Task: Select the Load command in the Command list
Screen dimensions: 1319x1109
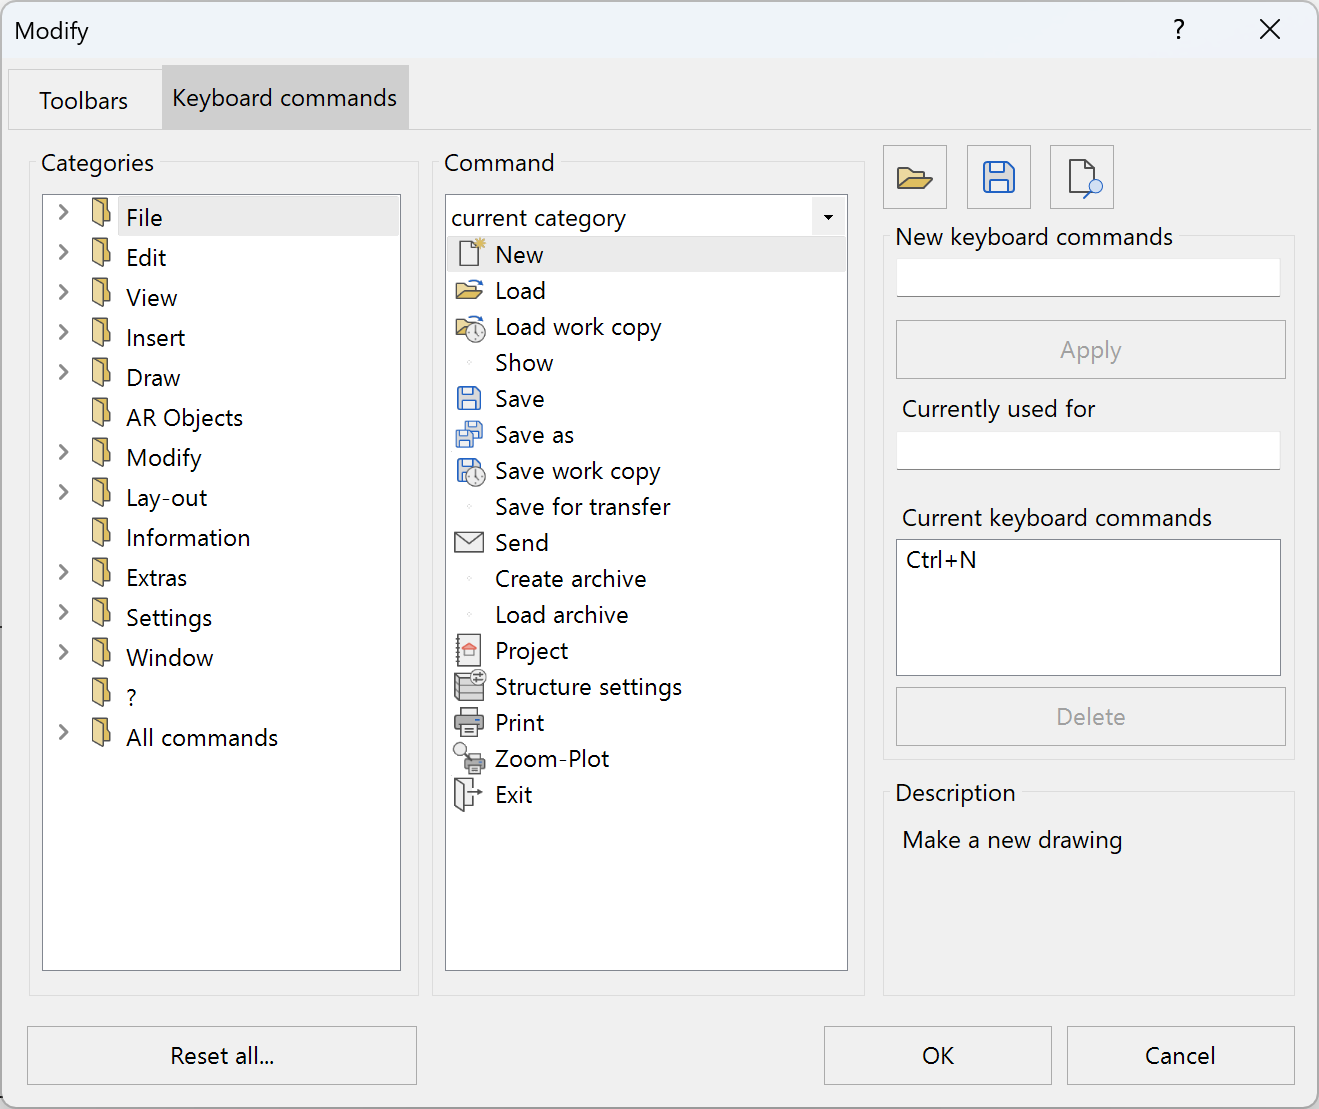Action: (520, 290)
